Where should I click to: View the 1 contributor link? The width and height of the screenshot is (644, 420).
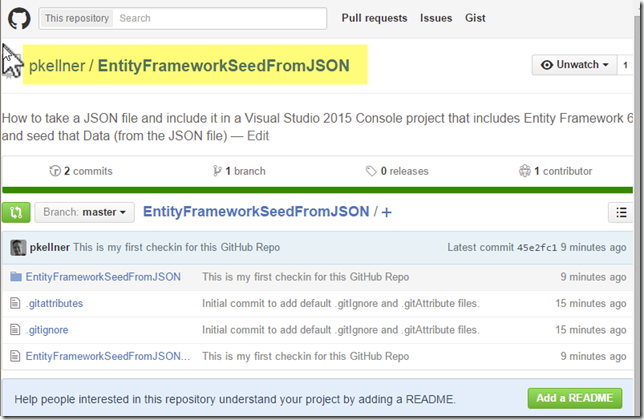point(556,171)
